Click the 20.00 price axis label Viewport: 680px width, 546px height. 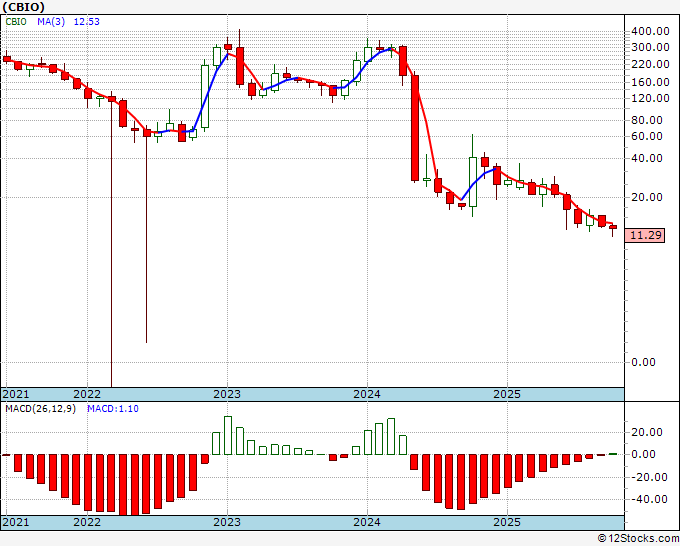[647, 197]
